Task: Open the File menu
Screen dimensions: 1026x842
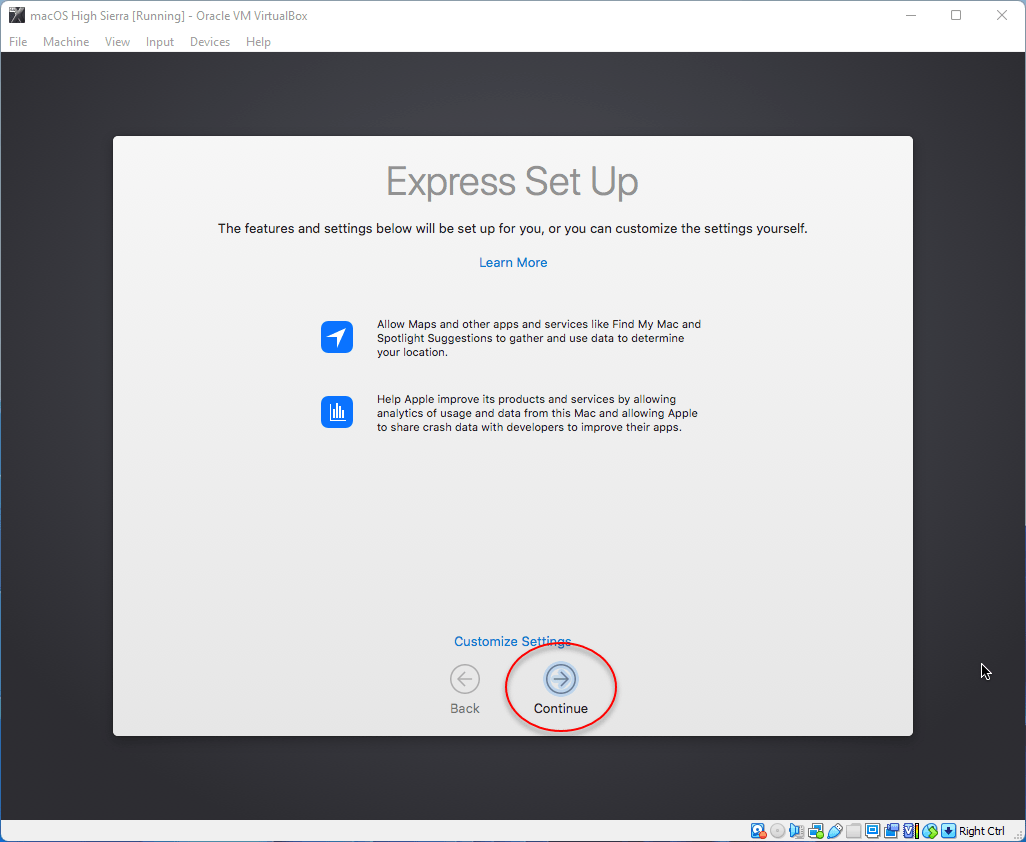Action: 18,42
